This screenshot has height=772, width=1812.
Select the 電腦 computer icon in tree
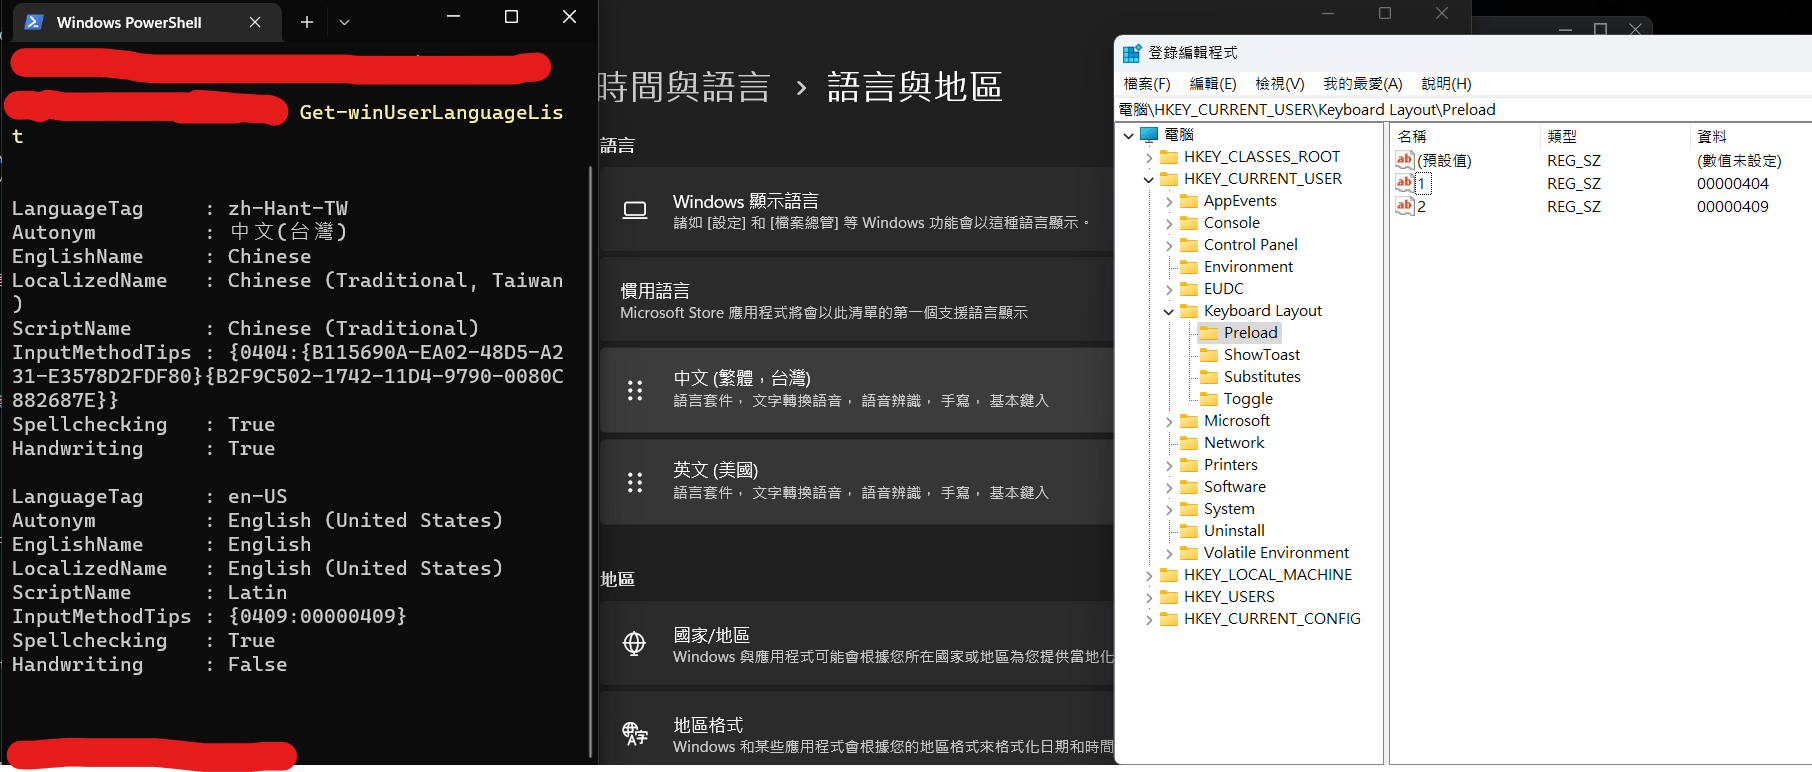coord(1149,134)
